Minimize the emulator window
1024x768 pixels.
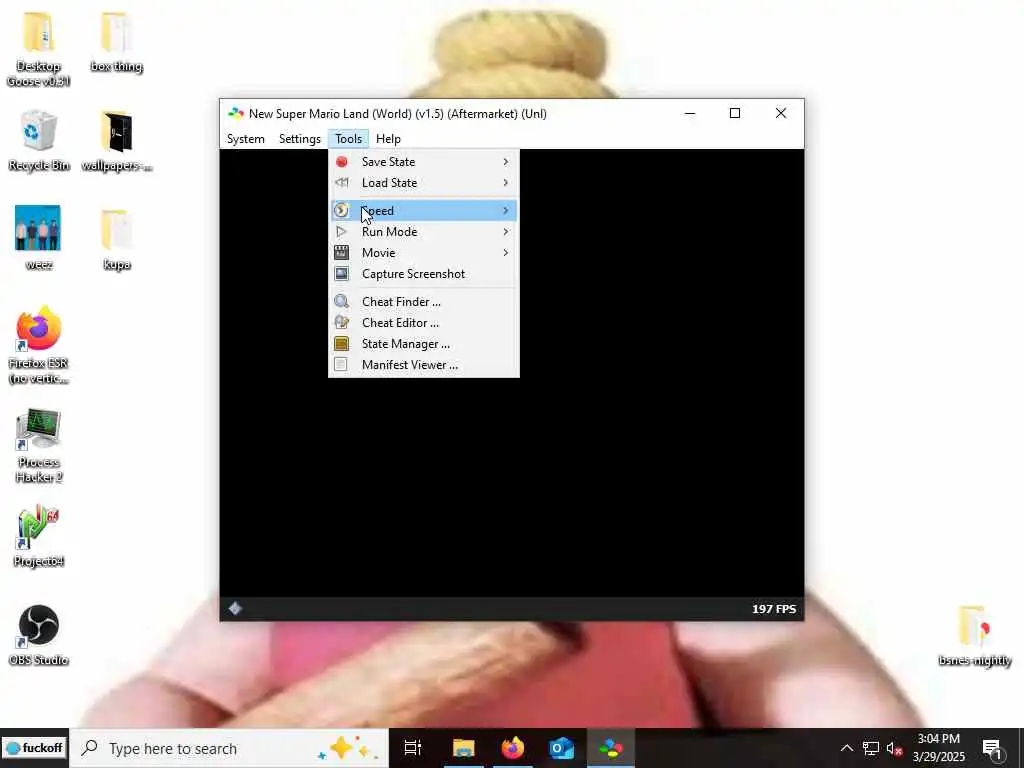tap(690, 114)
